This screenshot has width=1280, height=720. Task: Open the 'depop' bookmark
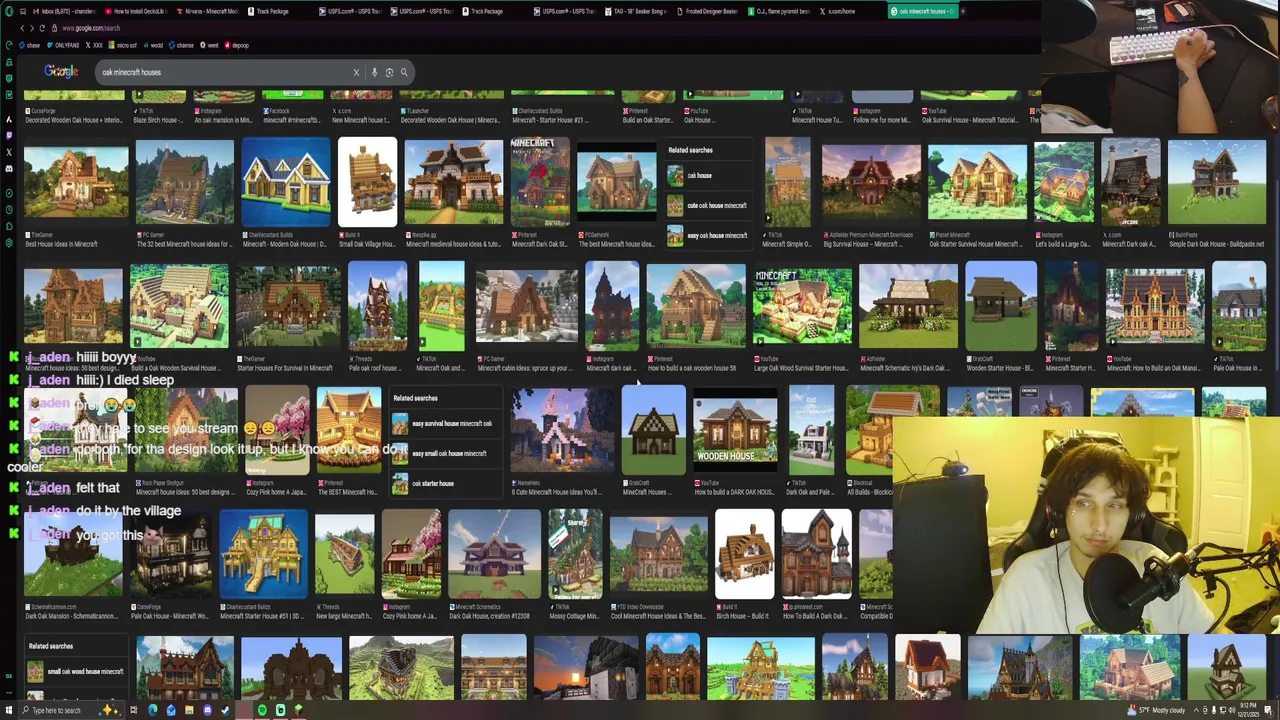(238, 45)
